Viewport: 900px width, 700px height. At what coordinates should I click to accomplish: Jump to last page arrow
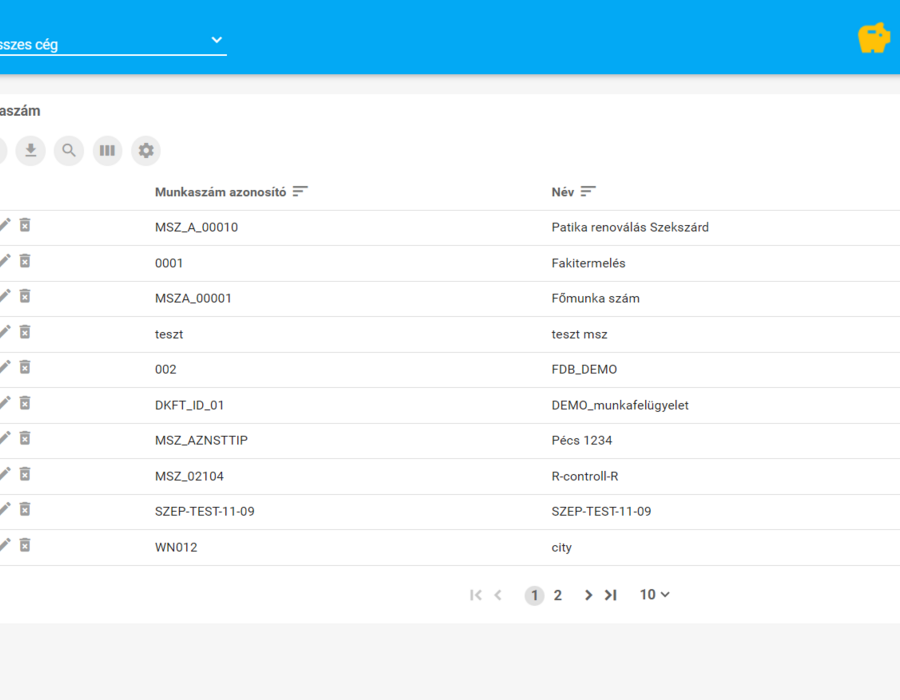(x=610, y=595)
